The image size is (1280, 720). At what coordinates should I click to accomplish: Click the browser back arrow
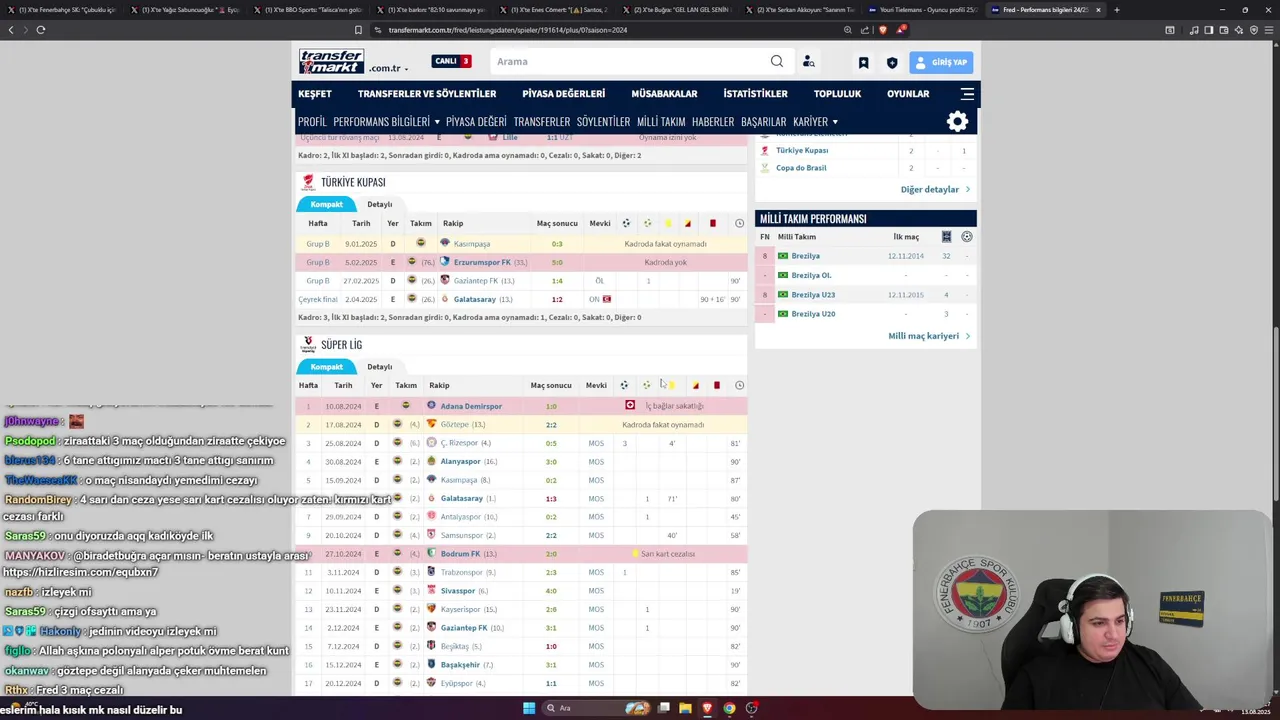pyautogui.click(x=11, y=30)
